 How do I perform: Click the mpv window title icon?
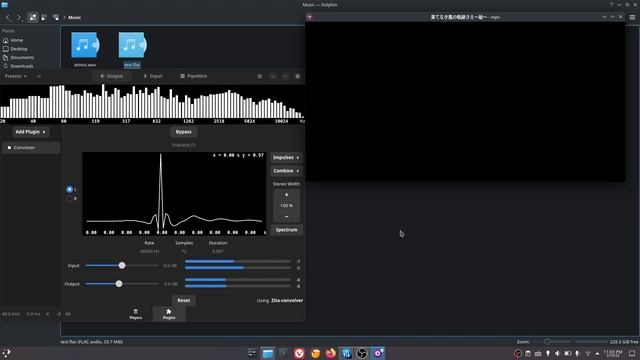[310, 17]
